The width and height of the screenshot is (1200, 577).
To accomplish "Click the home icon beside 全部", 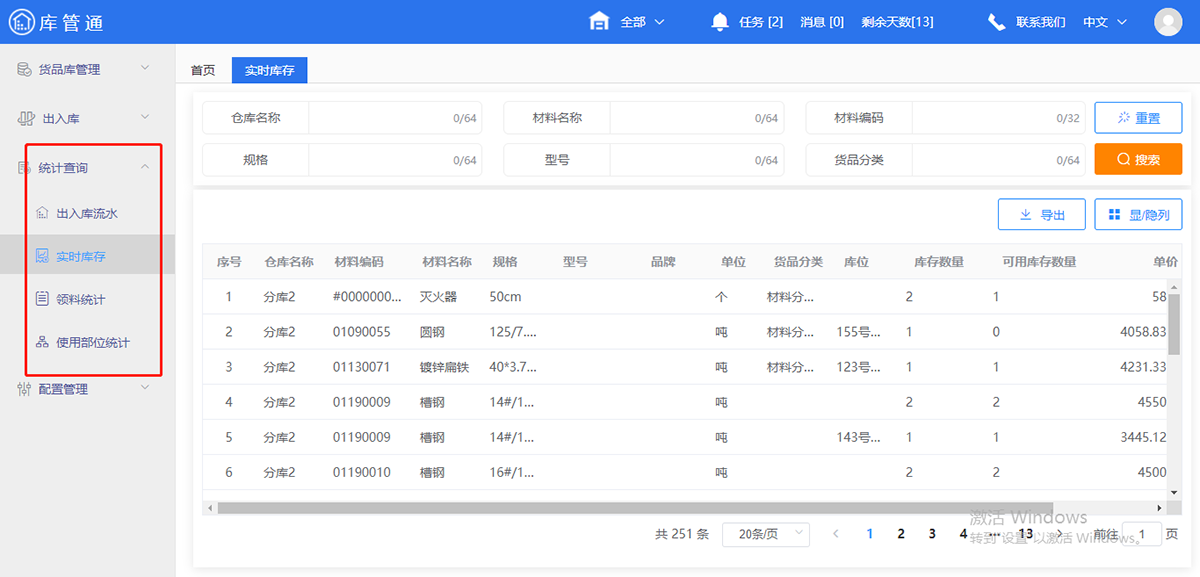I will [x=598, y=20].
